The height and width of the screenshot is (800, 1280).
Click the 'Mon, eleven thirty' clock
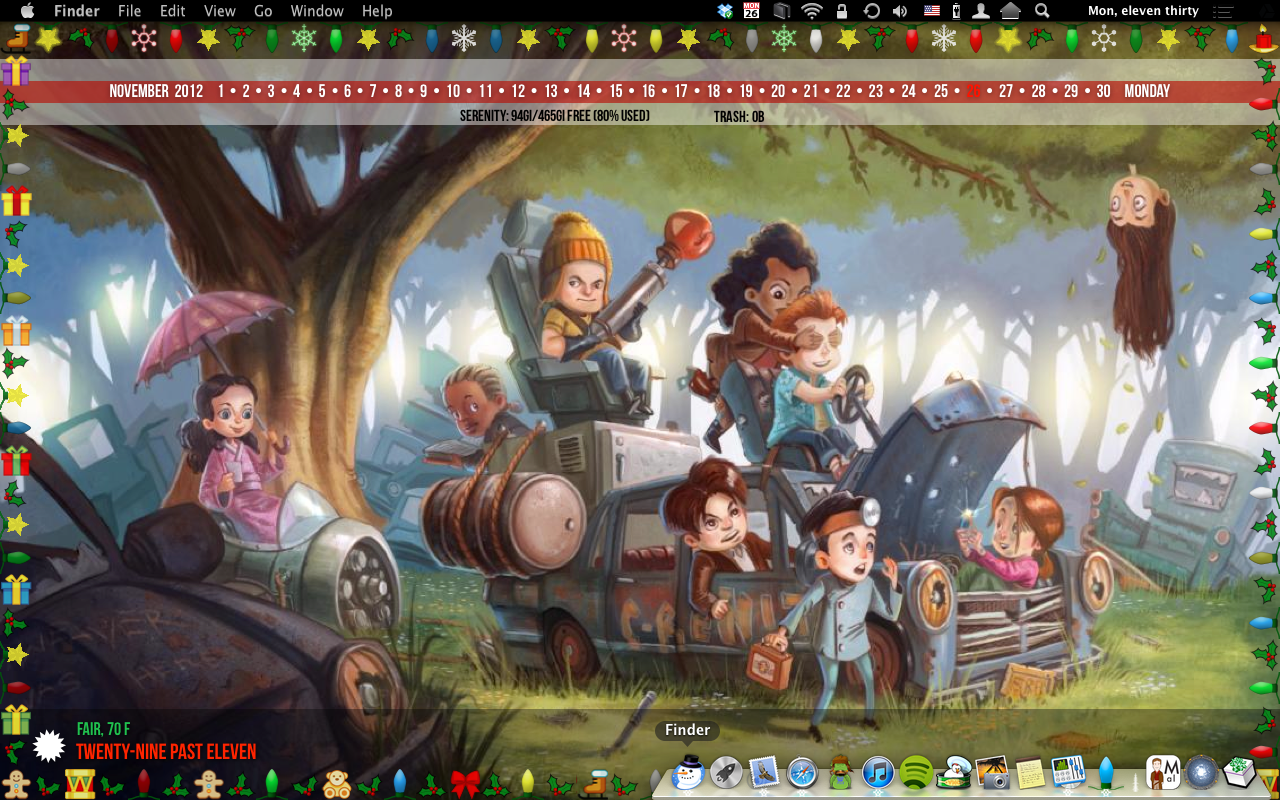(x=1143, y=11)
